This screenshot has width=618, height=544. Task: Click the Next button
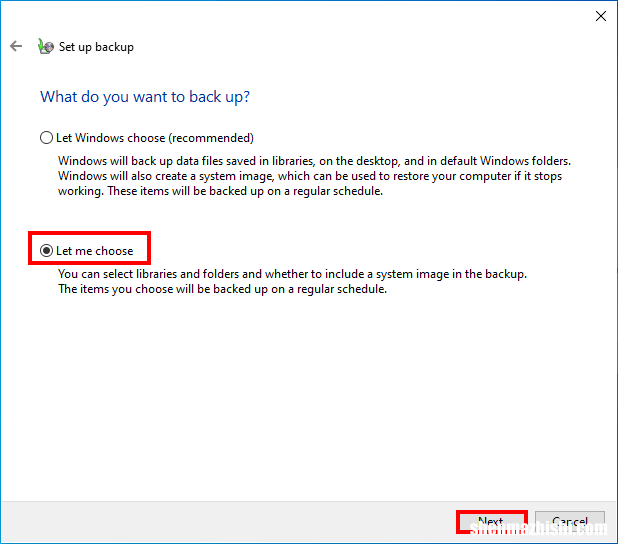(491, 522)
